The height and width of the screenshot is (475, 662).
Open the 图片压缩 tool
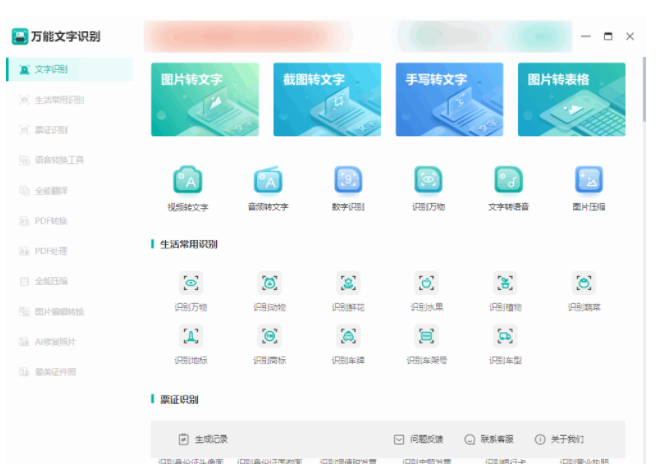tap(588, 181)
